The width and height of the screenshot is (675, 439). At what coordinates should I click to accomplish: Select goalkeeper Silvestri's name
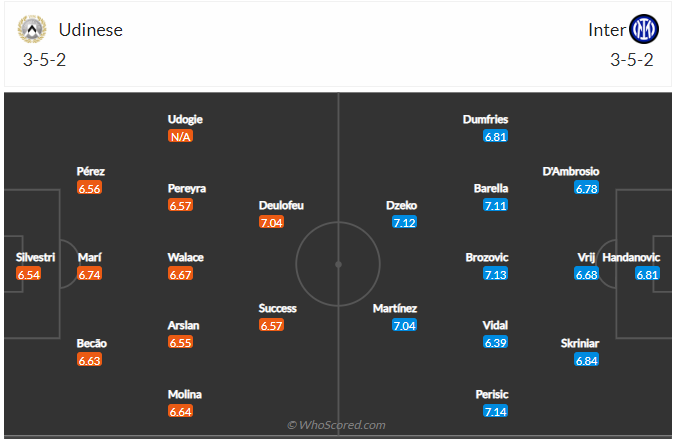tap(35, 257)
